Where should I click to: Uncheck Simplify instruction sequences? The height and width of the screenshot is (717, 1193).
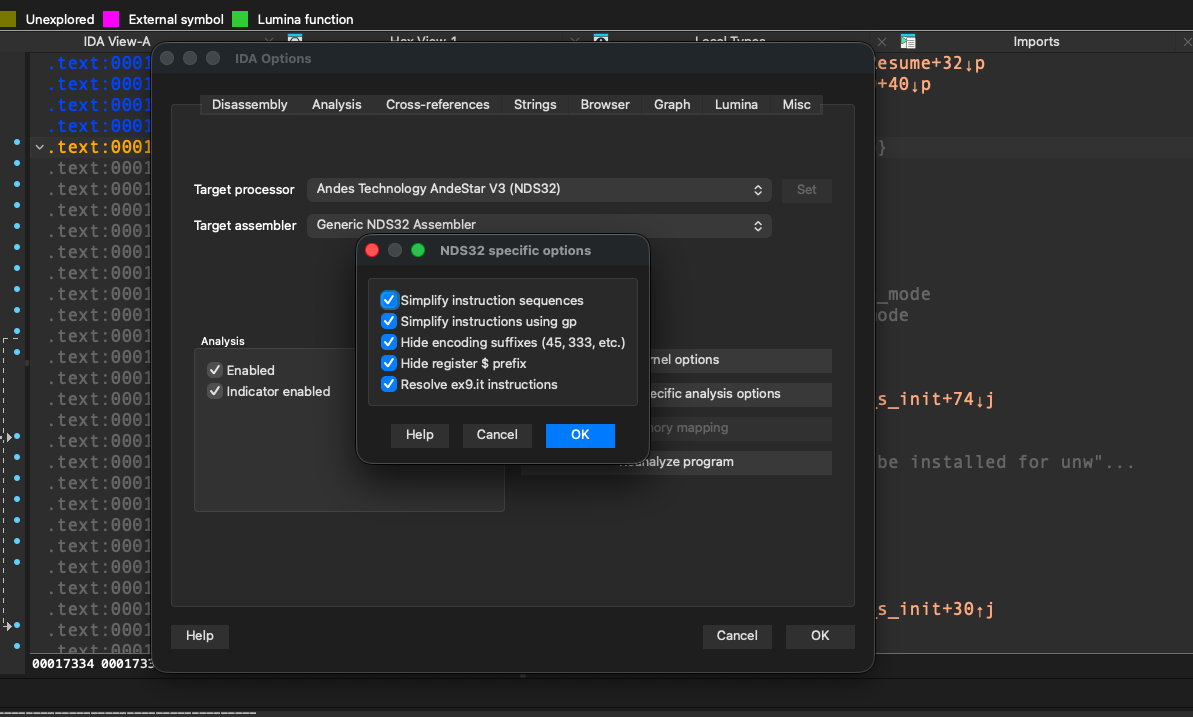389,300
